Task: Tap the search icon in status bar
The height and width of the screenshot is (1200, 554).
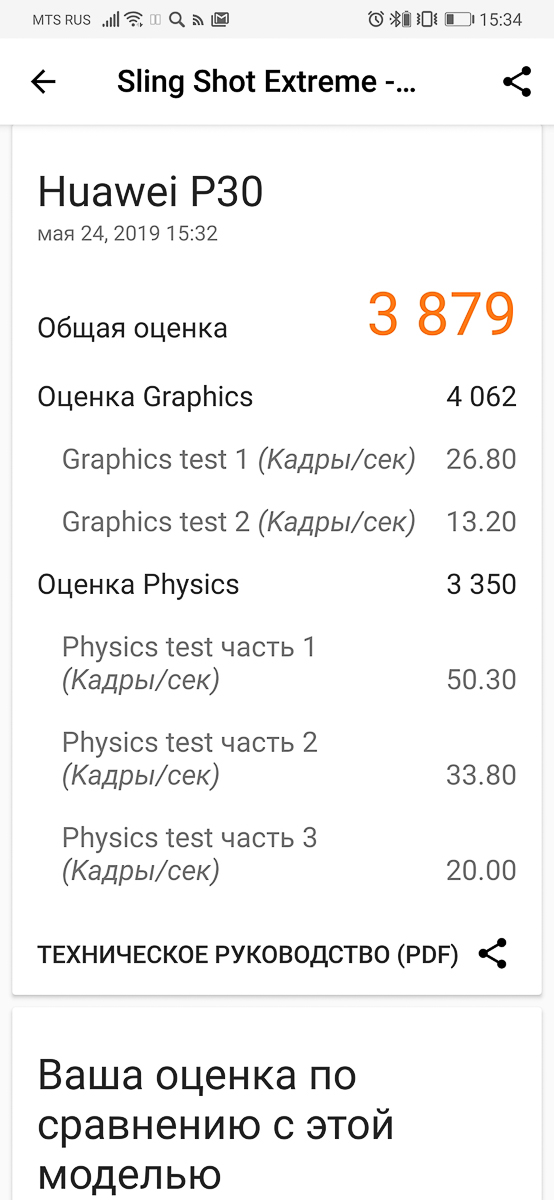Action: click(x=177, y=19)
